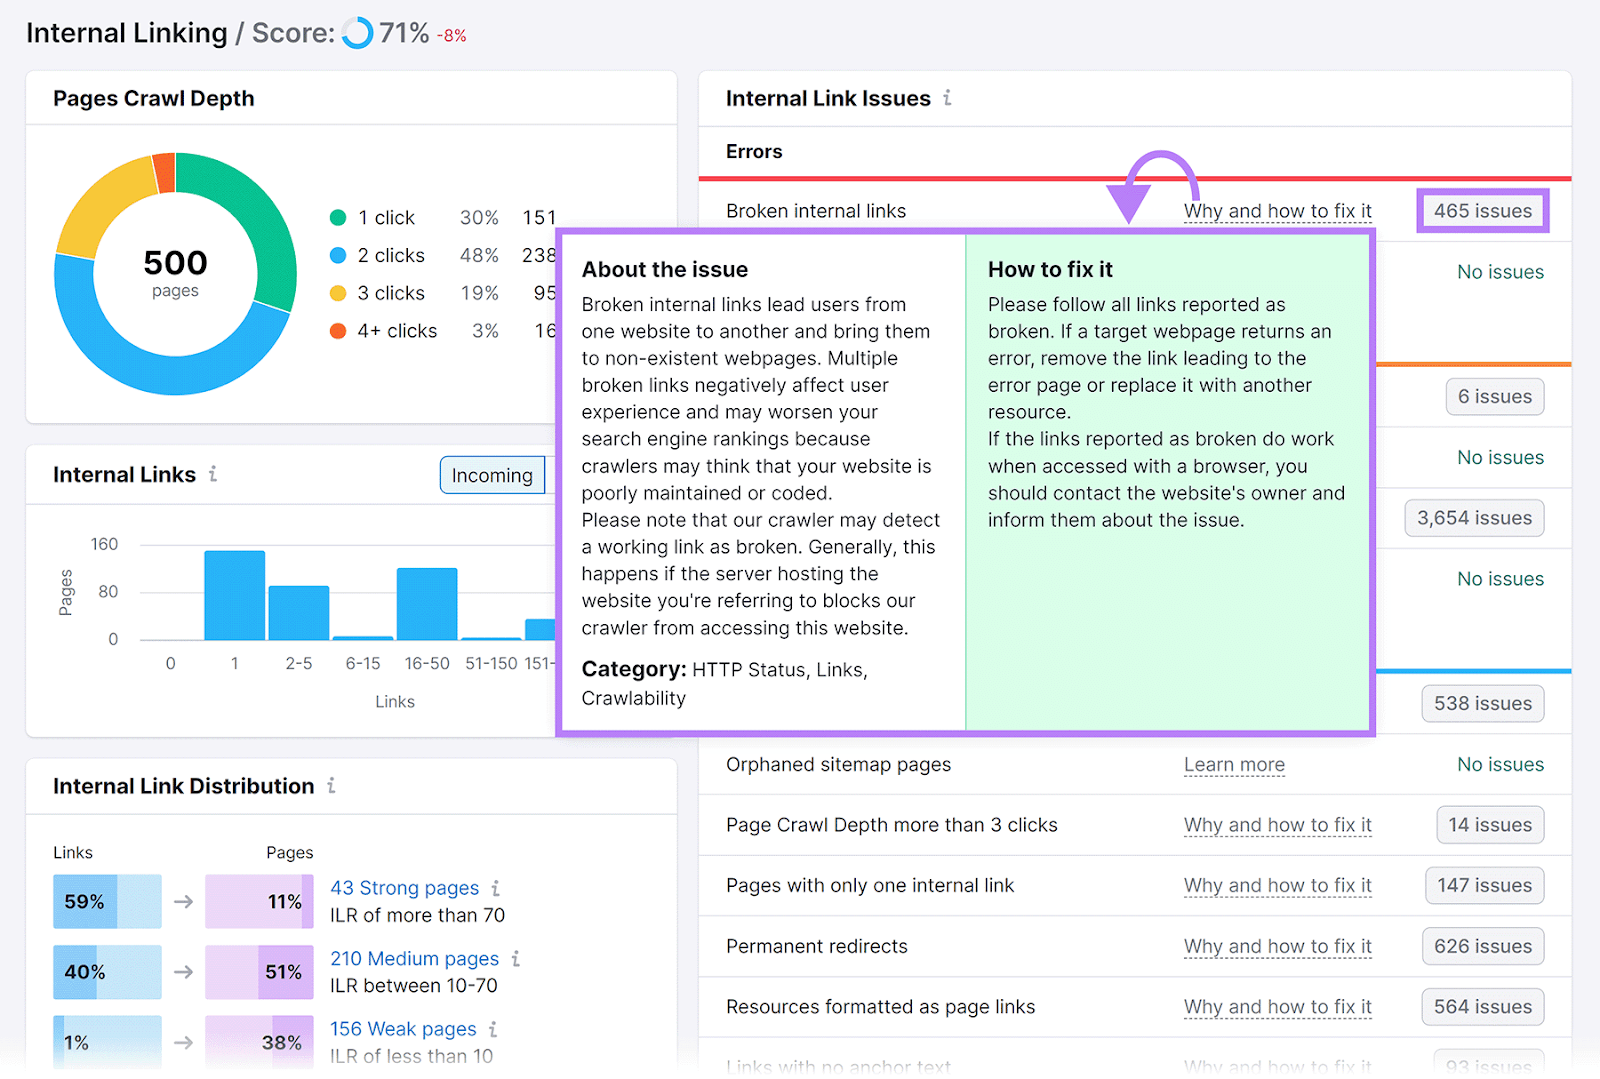Click info icon next to Internal Link Issues

pos(947,98)
